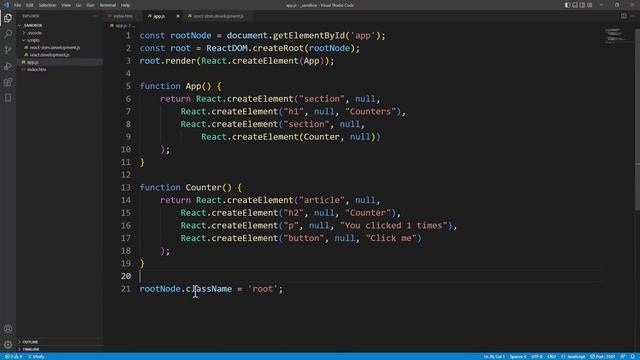Open notifications bell in status bar

(x=633, y=356)
